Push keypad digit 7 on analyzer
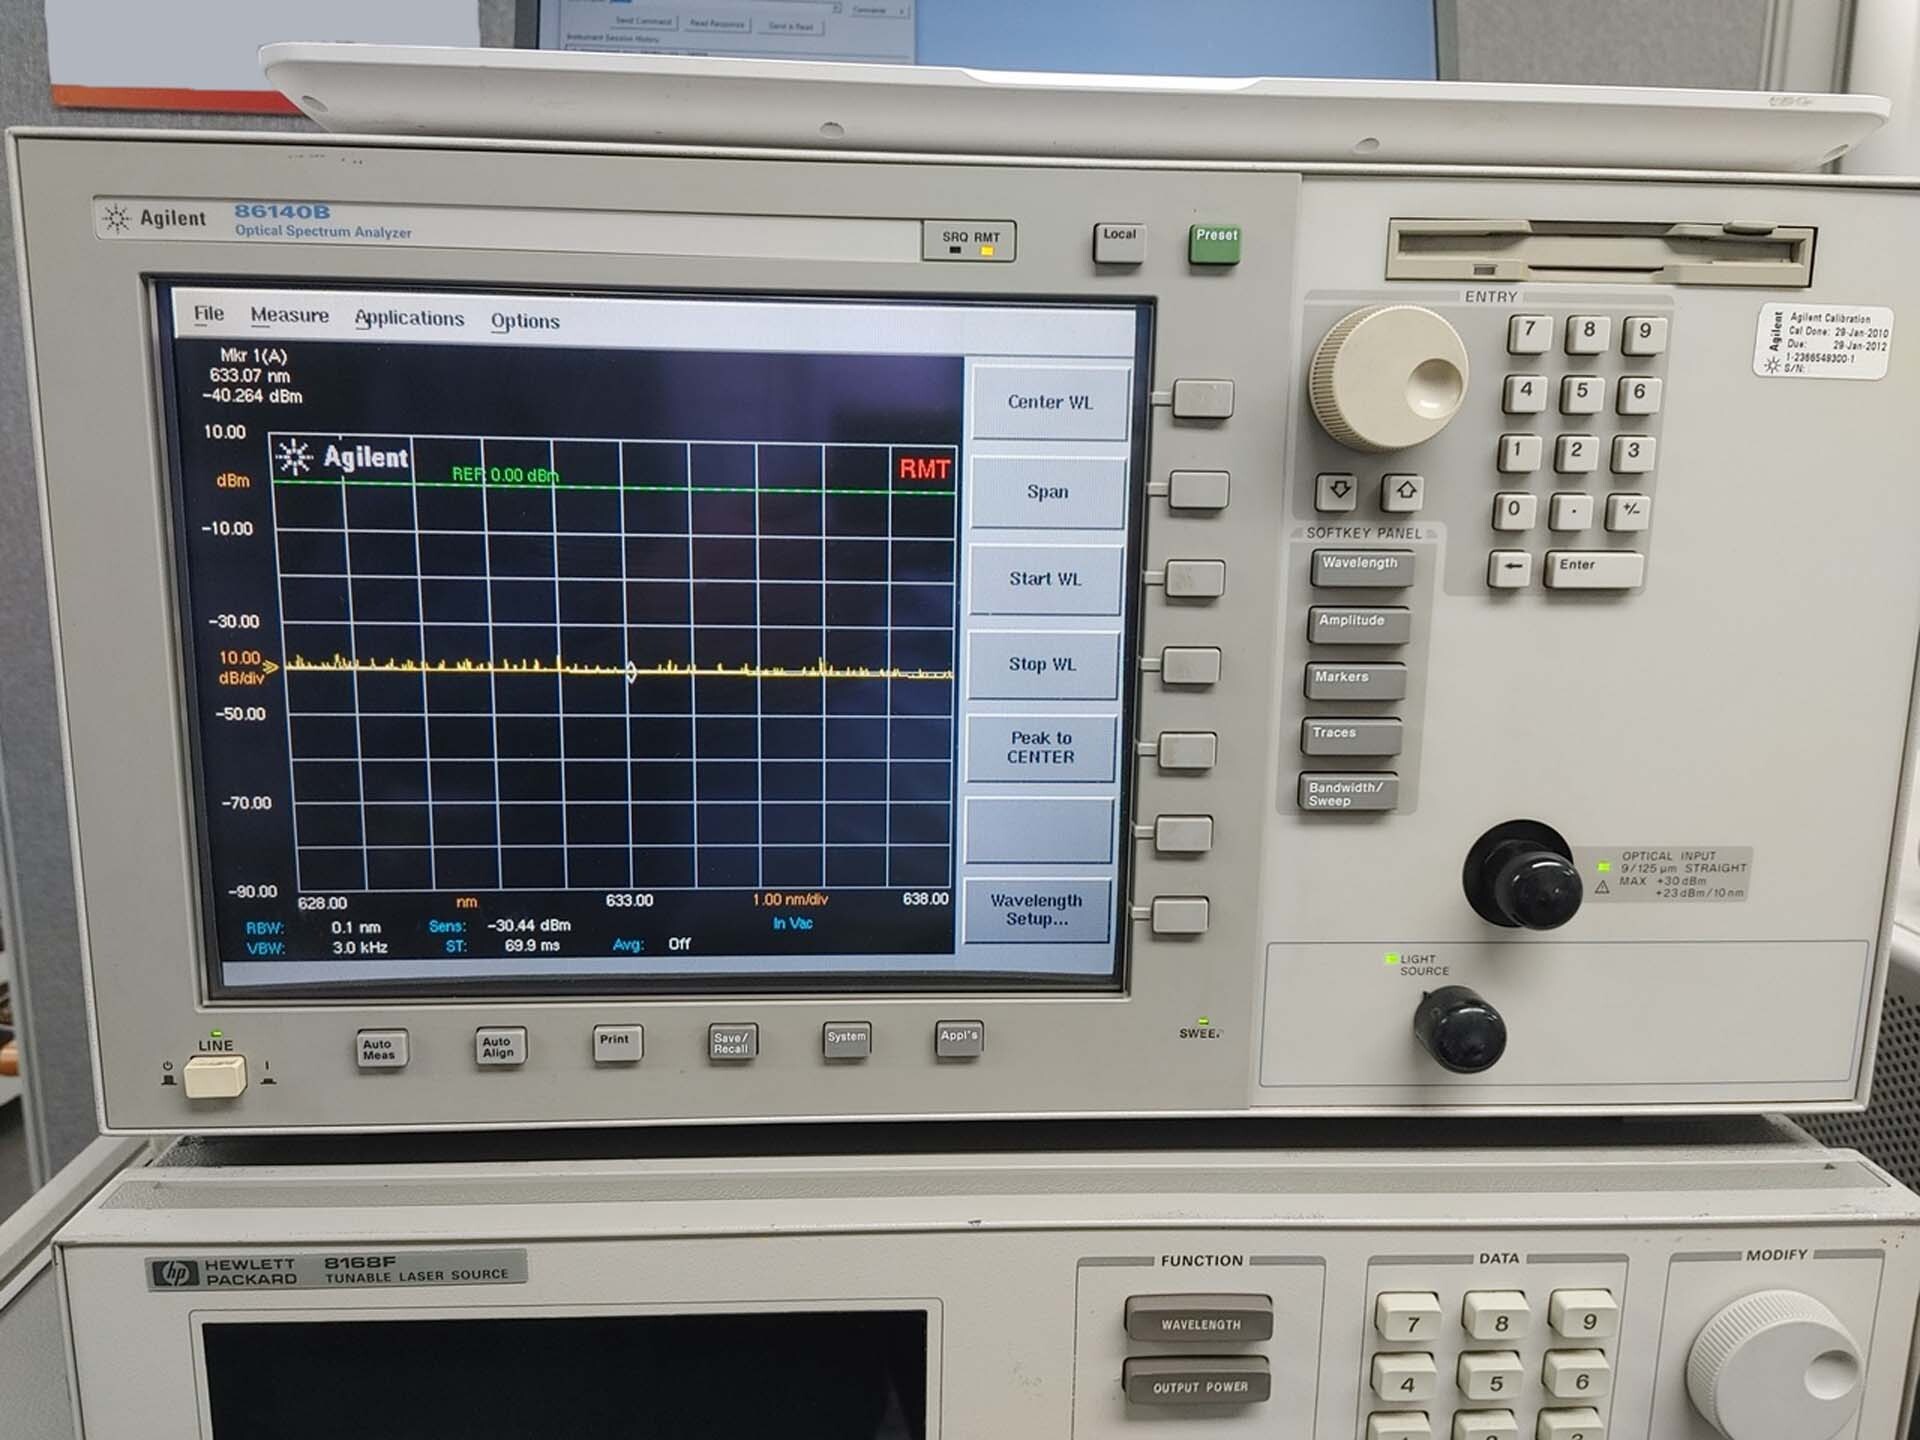Viewport: 1920px width, 1440px height. [1529, 334]
